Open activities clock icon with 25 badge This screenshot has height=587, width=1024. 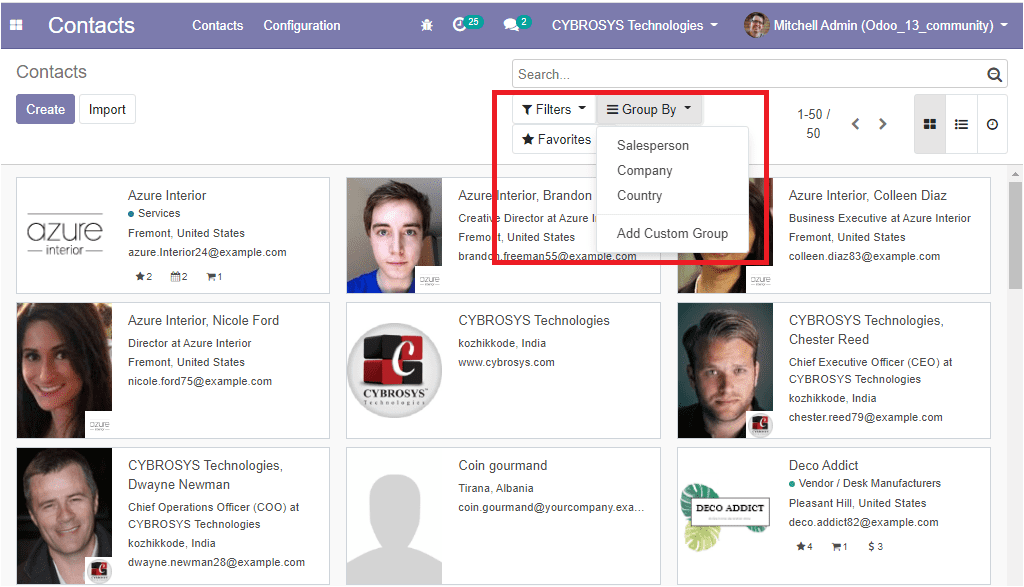(466, 24)
